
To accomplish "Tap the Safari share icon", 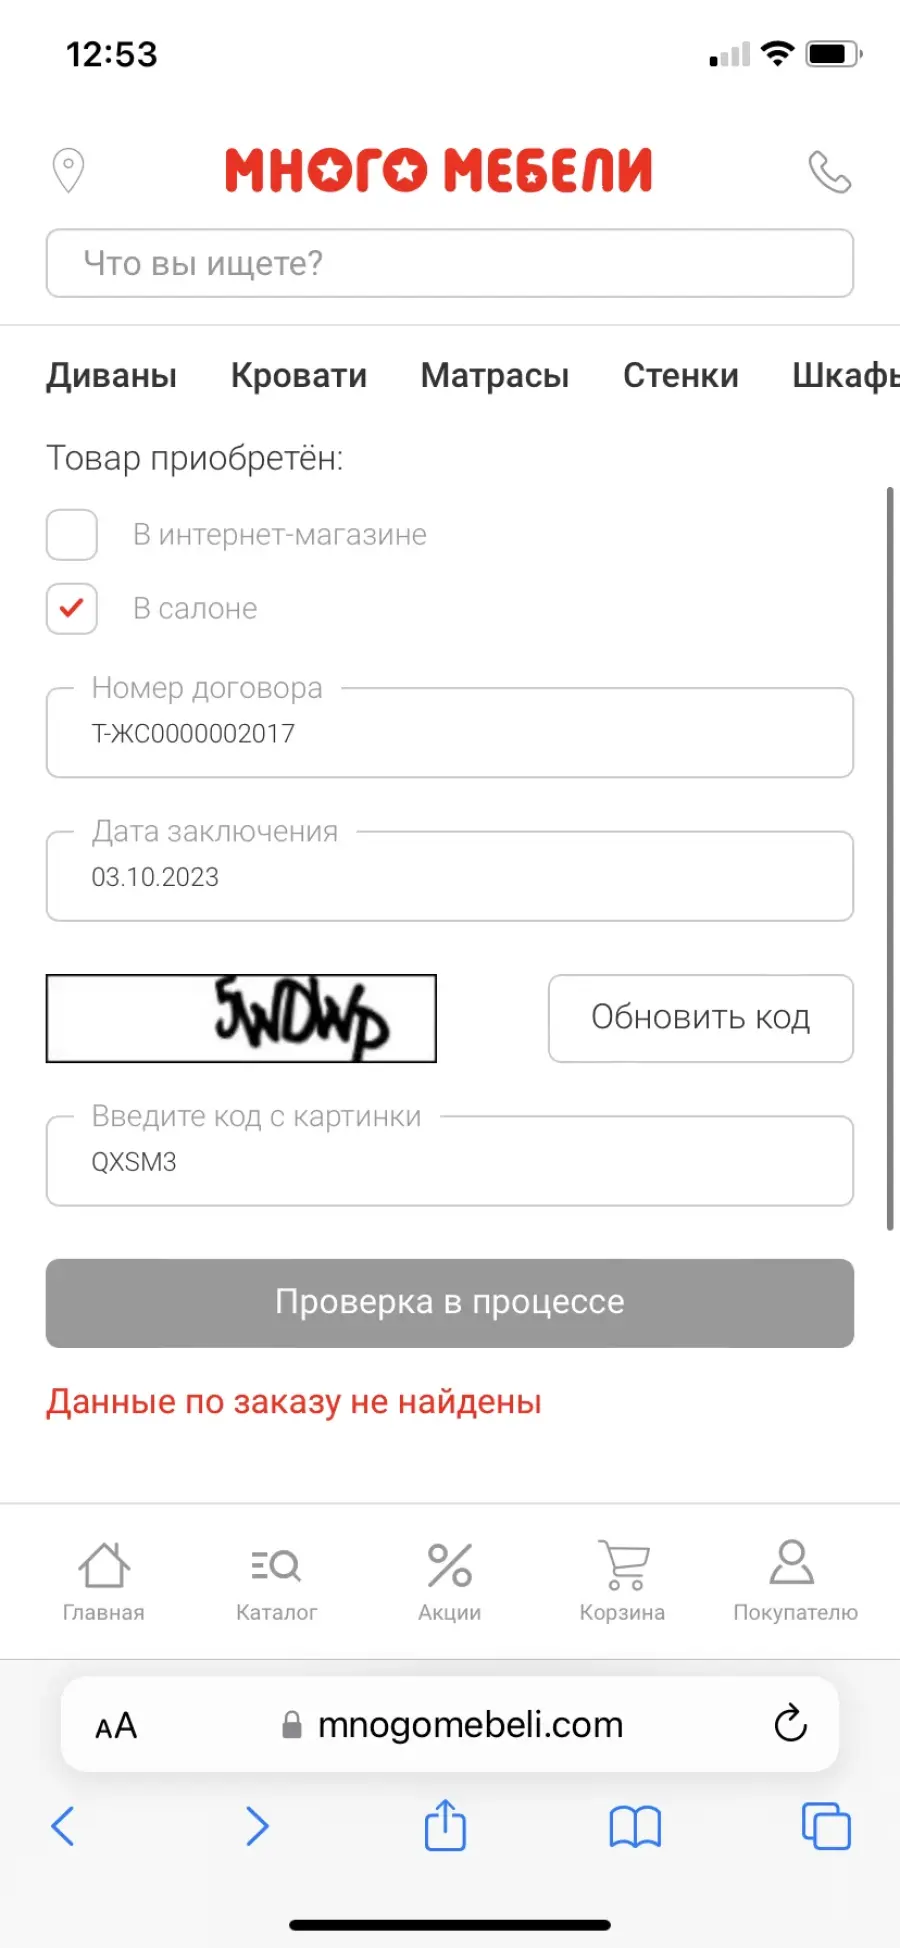I will point(445,1826).
